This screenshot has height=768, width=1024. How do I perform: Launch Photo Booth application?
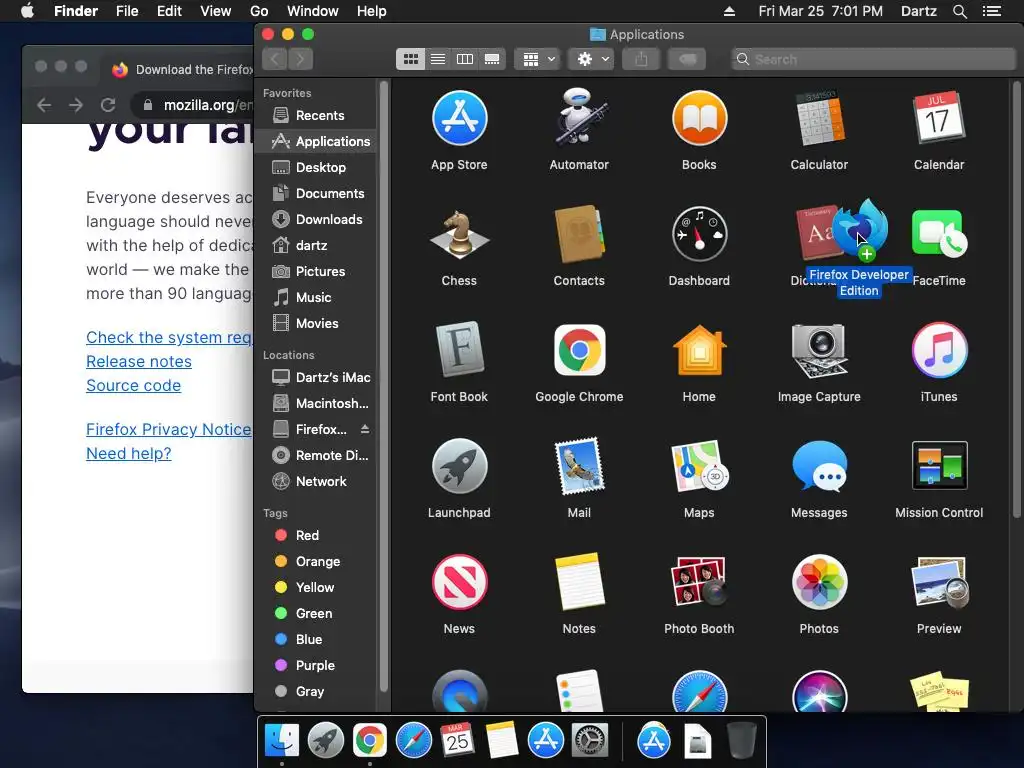tap(699, 583)
